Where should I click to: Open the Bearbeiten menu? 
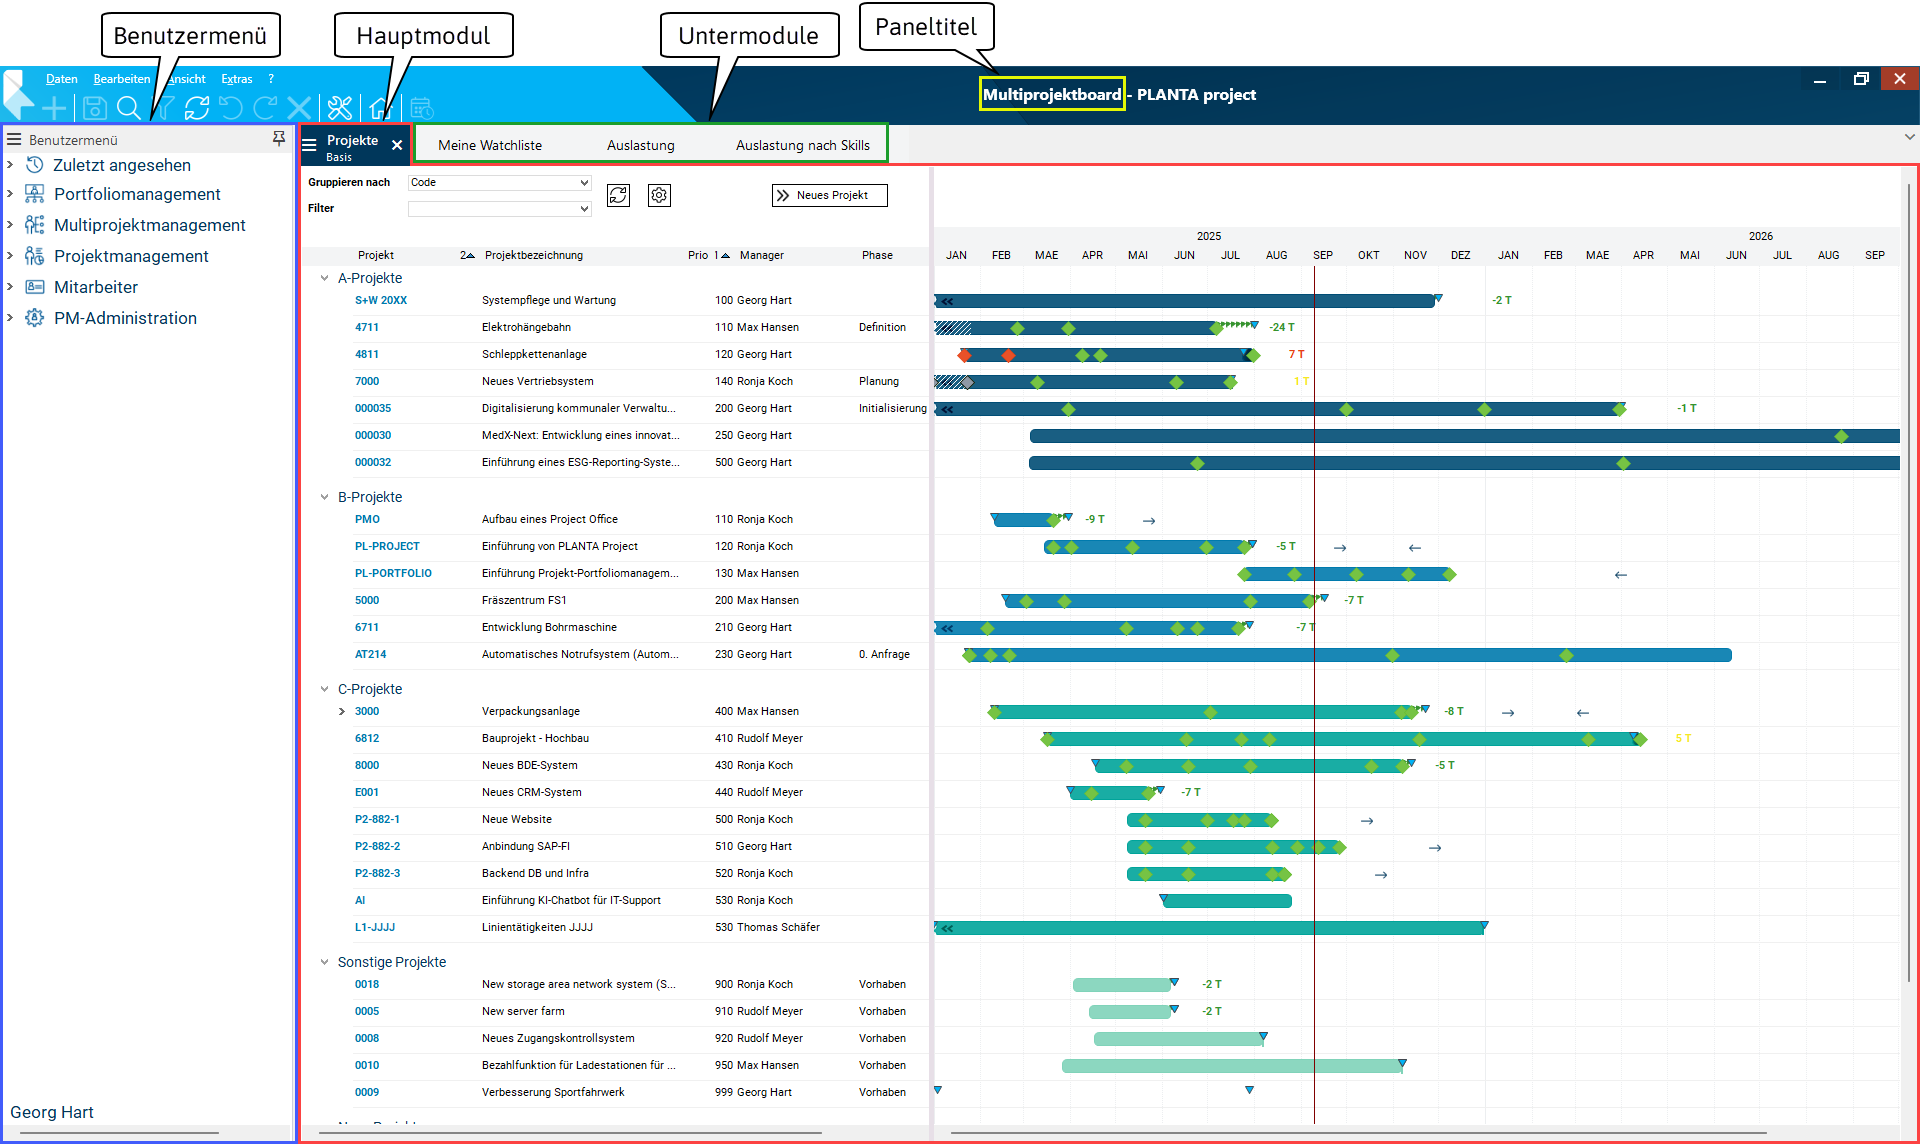121,79
